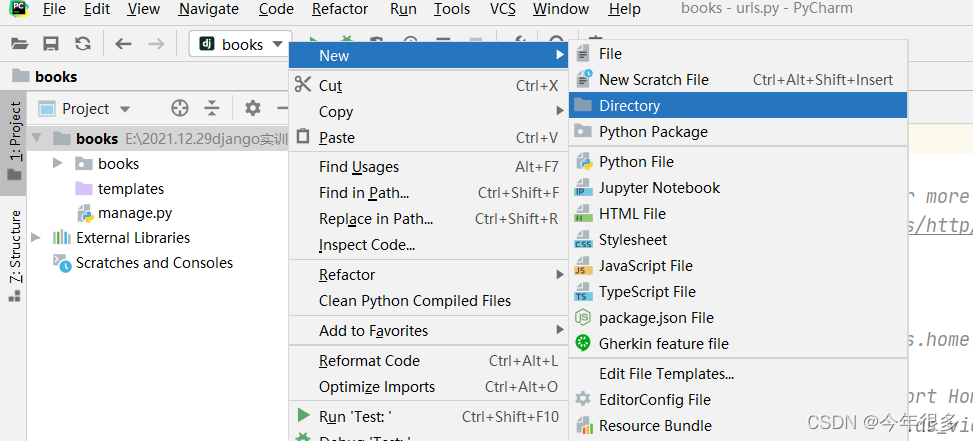
Task: Choose package.json File
Action: tap(738, 318)
